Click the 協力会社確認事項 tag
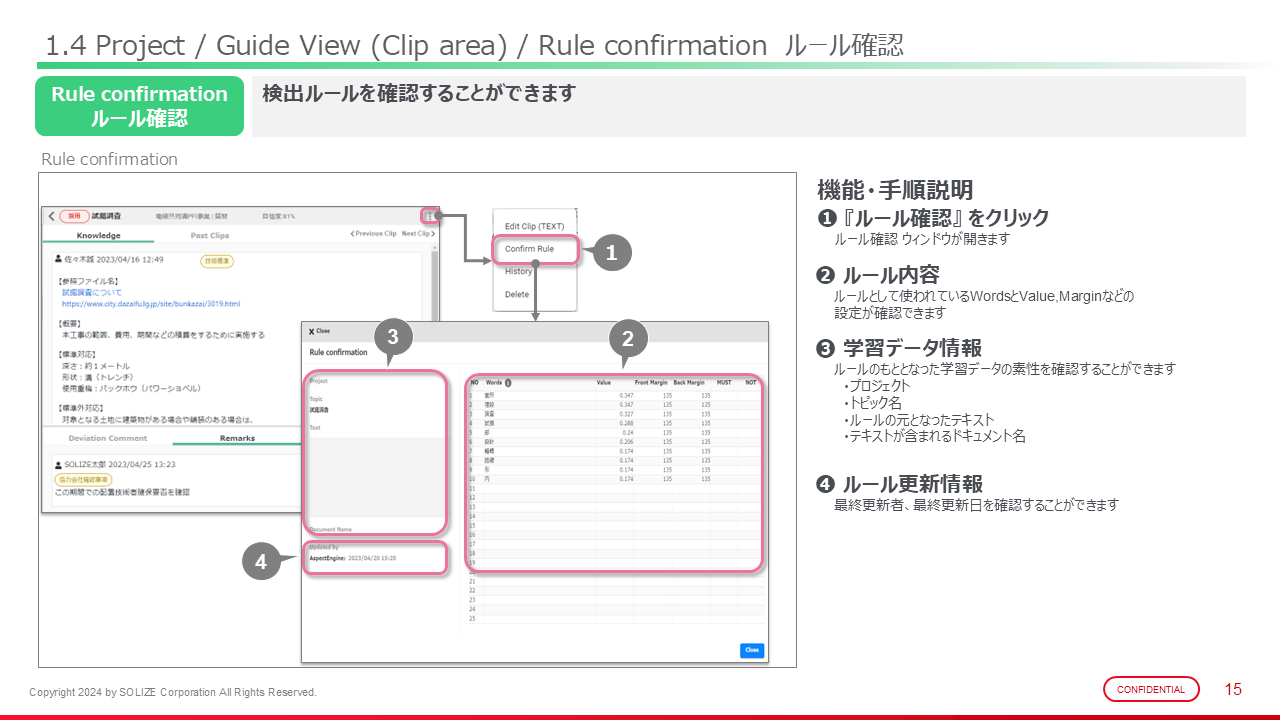1280x720 pixels. (x=83, y=479)
